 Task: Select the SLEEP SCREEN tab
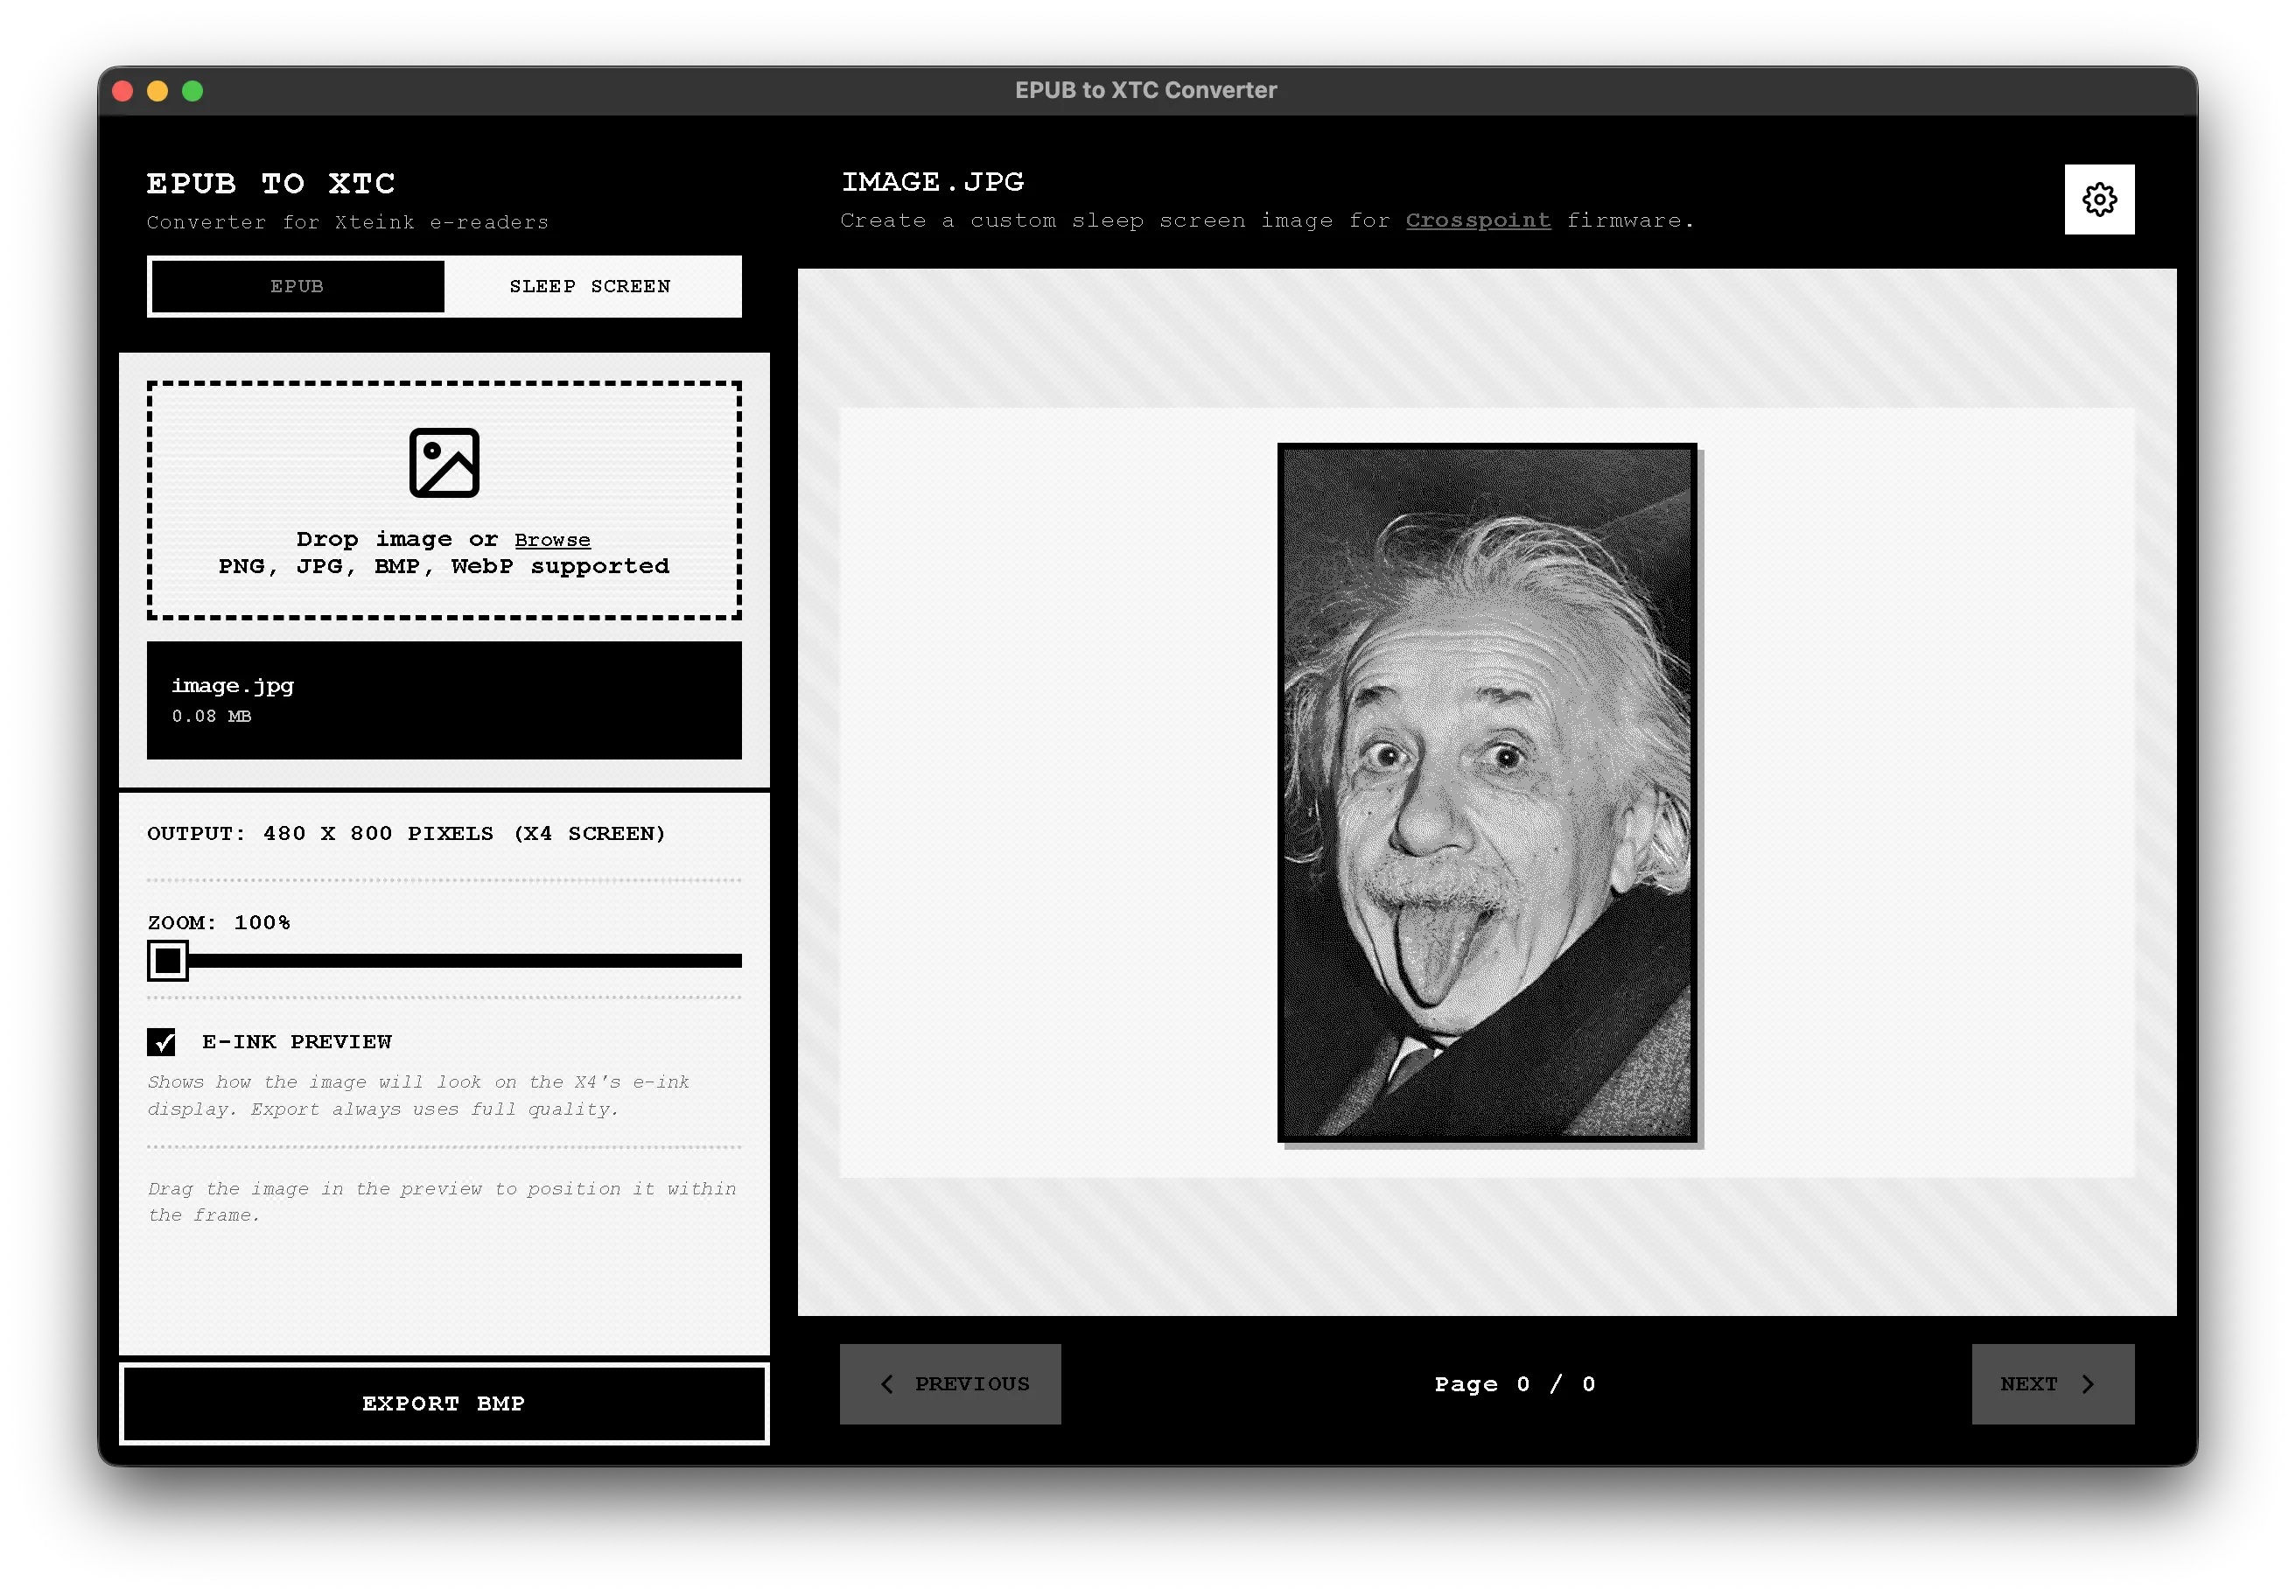coord(591,286)
